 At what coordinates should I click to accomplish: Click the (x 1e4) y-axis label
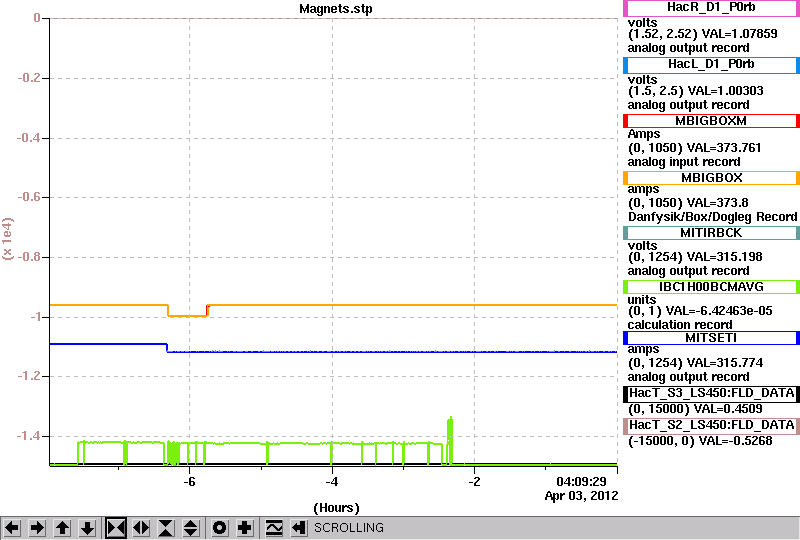click(x=8, y=238)
